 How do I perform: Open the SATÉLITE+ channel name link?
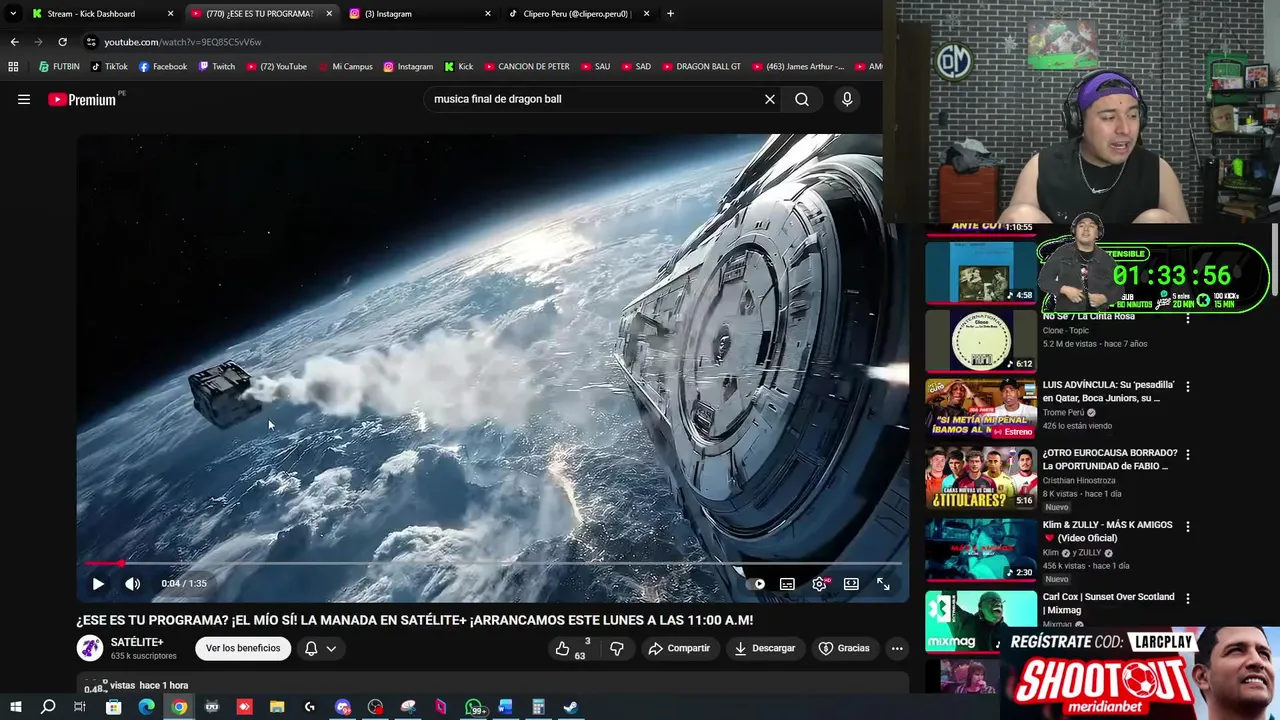coord(137,642)
